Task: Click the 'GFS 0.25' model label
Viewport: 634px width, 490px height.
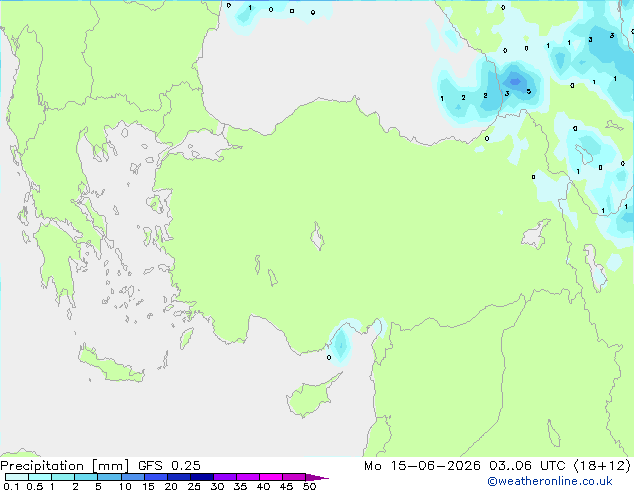Action: coord(169,466)
